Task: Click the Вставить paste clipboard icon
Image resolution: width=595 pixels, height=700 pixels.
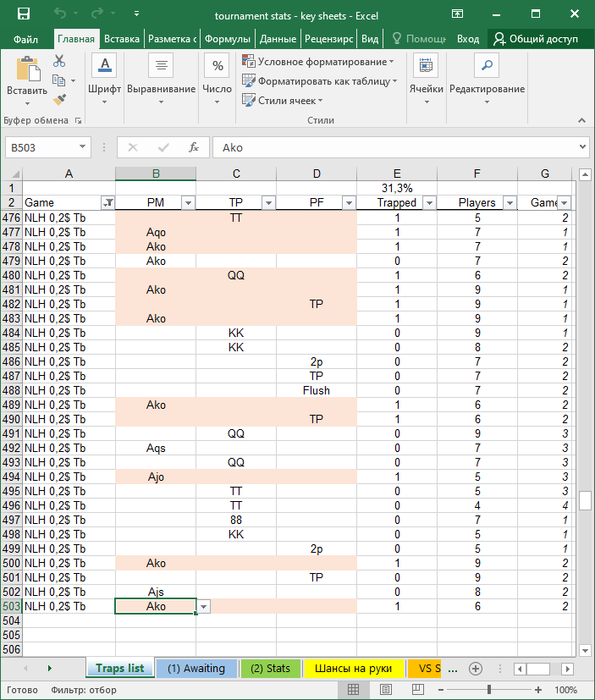Action: pos(28,71)
